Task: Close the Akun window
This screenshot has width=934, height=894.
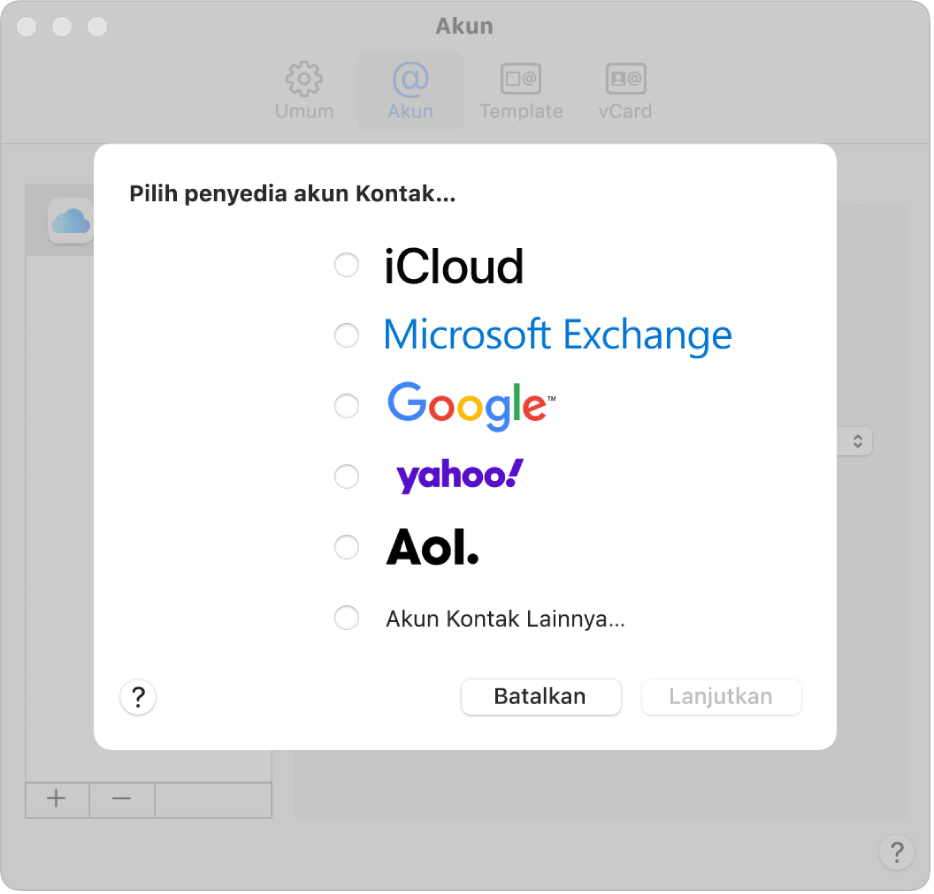Action: 27,27
